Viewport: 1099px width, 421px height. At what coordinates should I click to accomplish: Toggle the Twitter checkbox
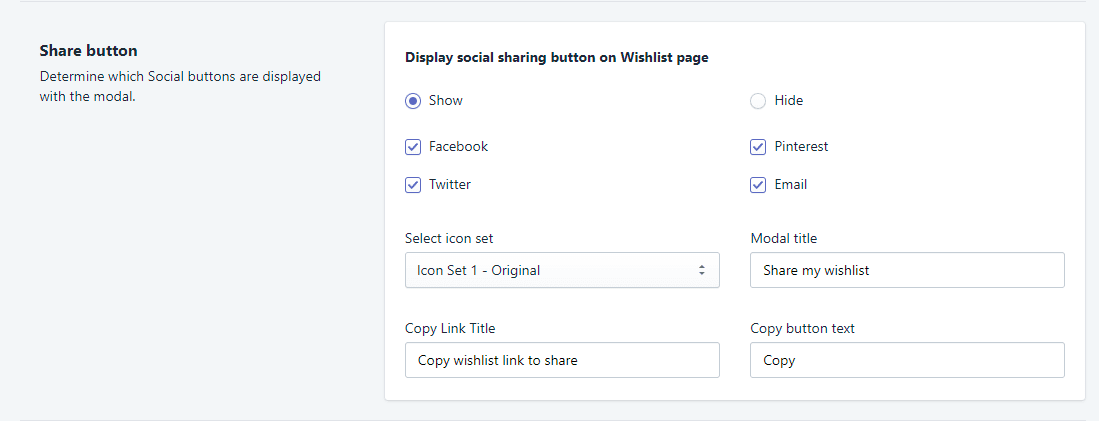coord(413,185)
